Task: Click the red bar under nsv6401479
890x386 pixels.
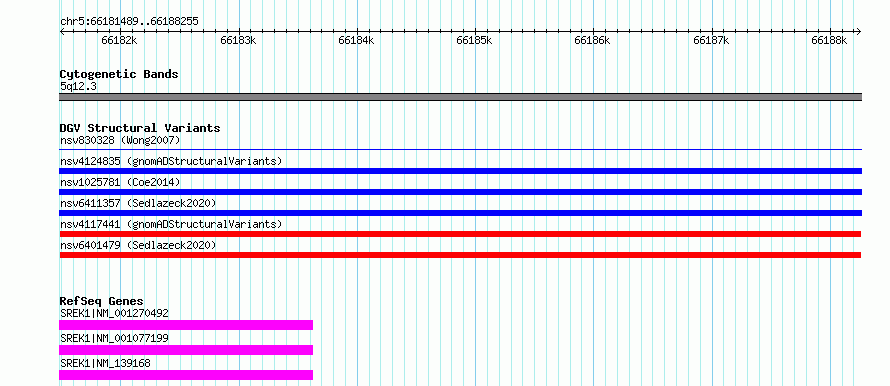Action: [x=460, y=255]
